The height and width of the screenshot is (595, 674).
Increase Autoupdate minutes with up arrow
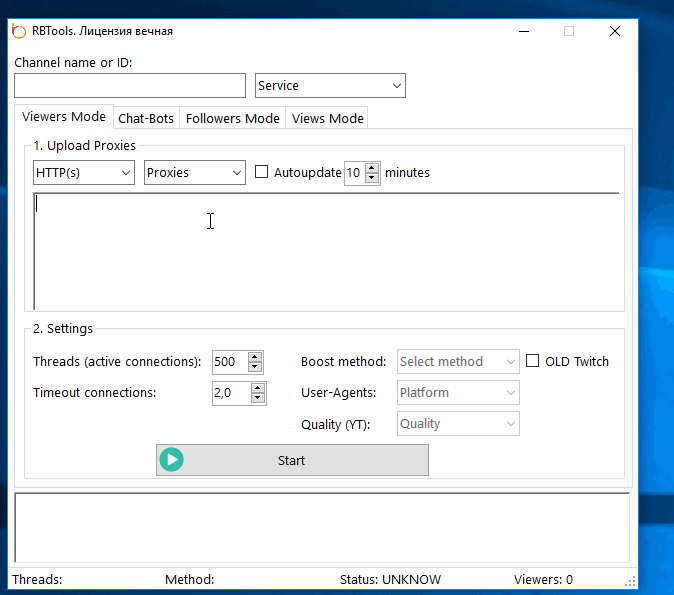click(373, 167)
